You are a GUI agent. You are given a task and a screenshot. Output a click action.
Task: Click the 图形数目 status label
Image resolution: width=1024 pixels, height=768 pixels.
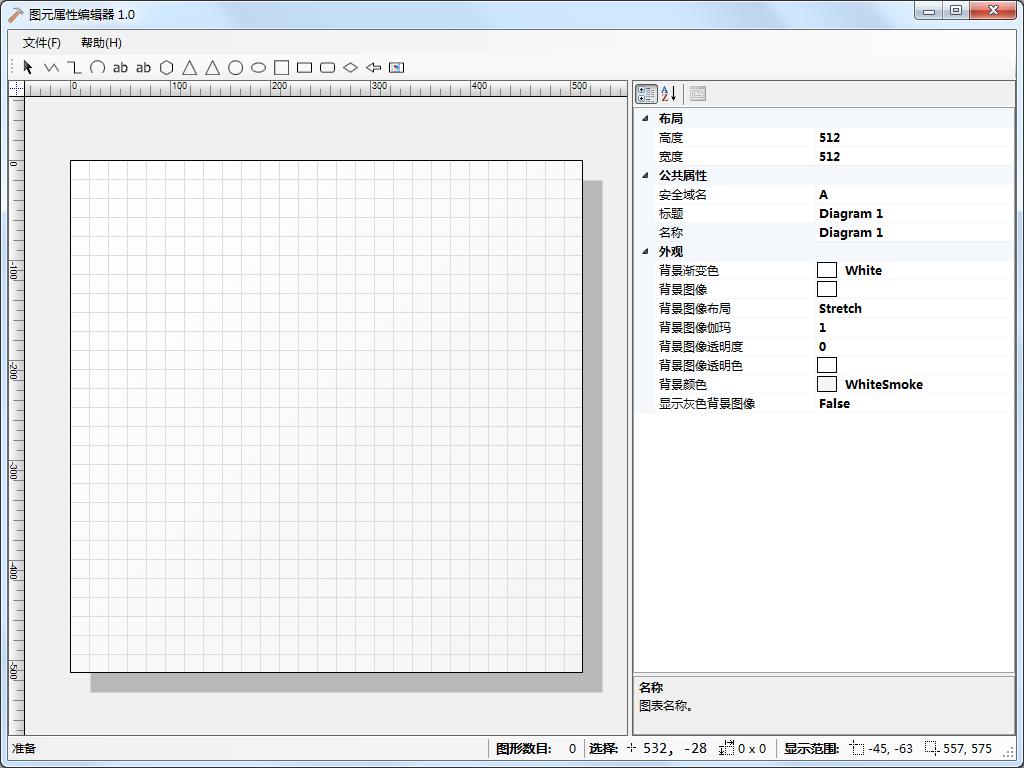click(524, 748)
